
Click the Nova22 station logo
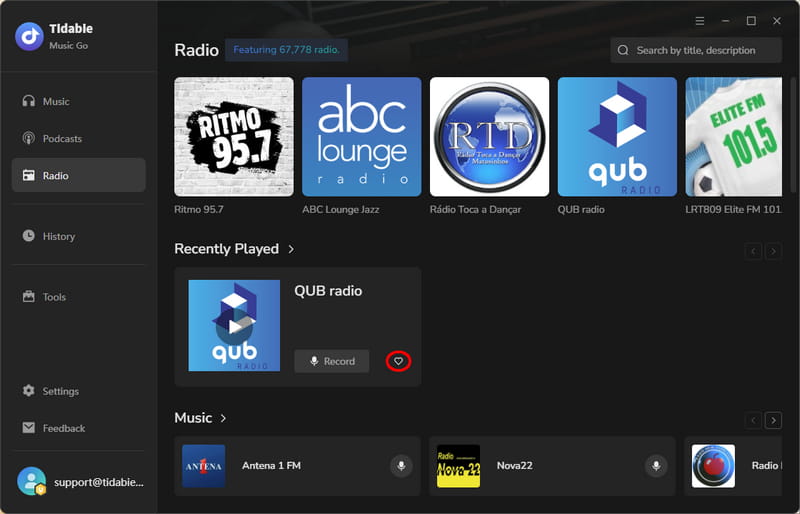[458, 466]
